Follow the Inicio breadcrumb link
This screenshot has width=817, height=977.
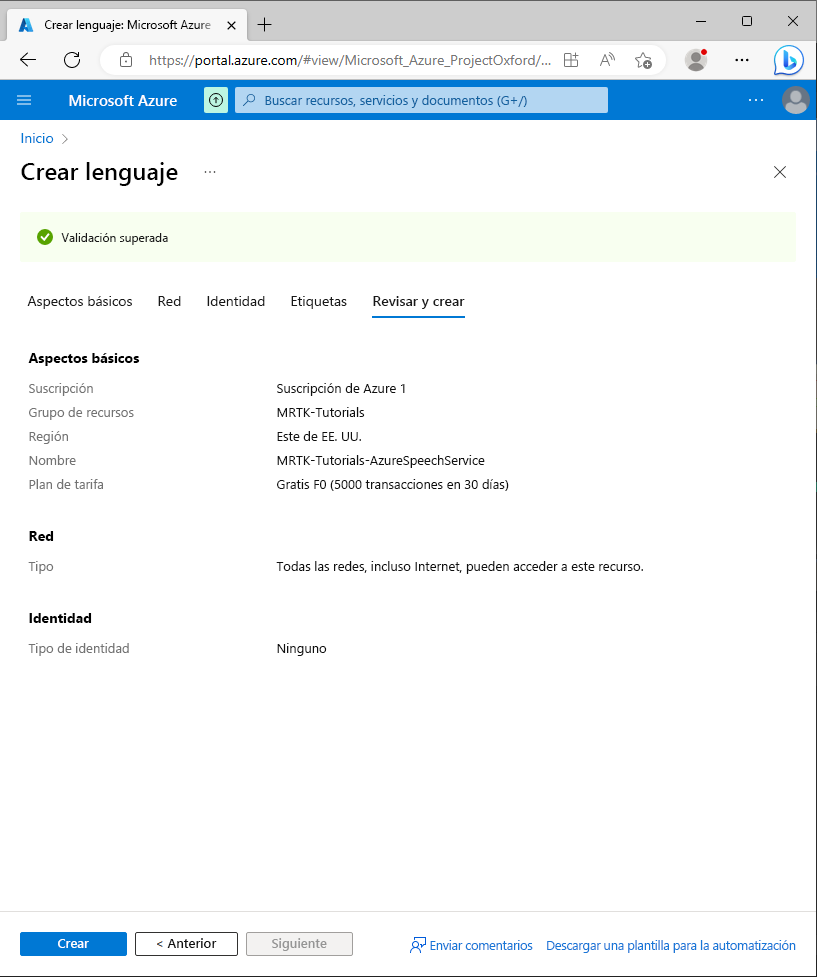tap(37, 138)
